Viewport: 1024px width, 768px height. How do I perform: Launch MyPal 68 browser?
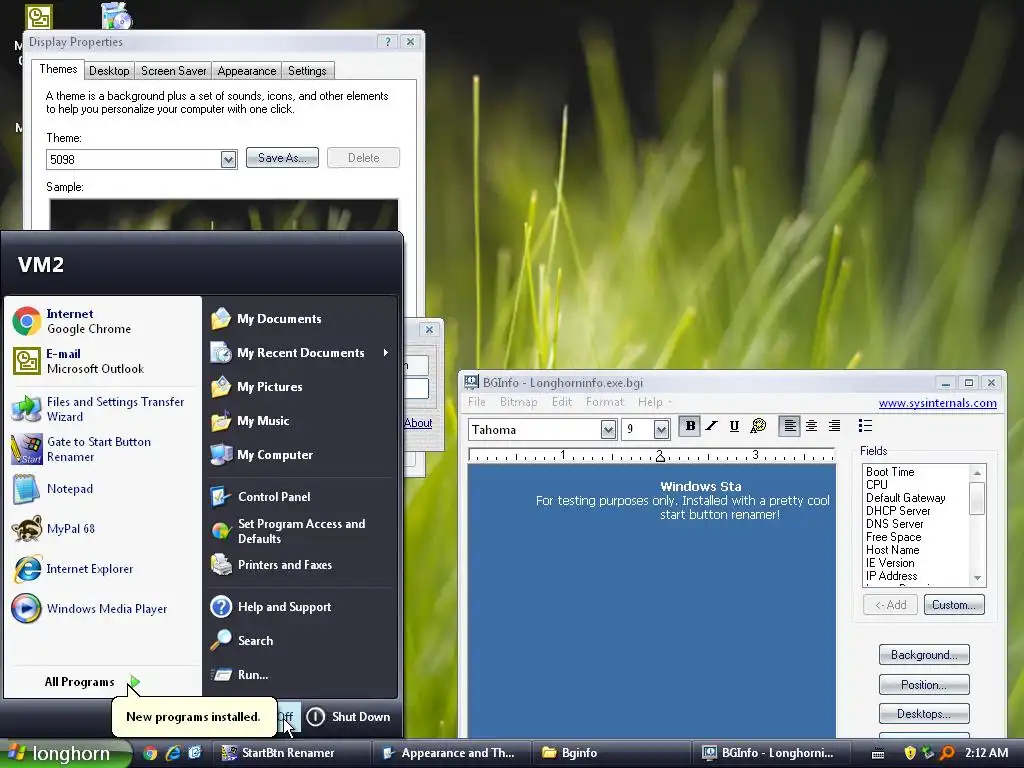[103, 529]
